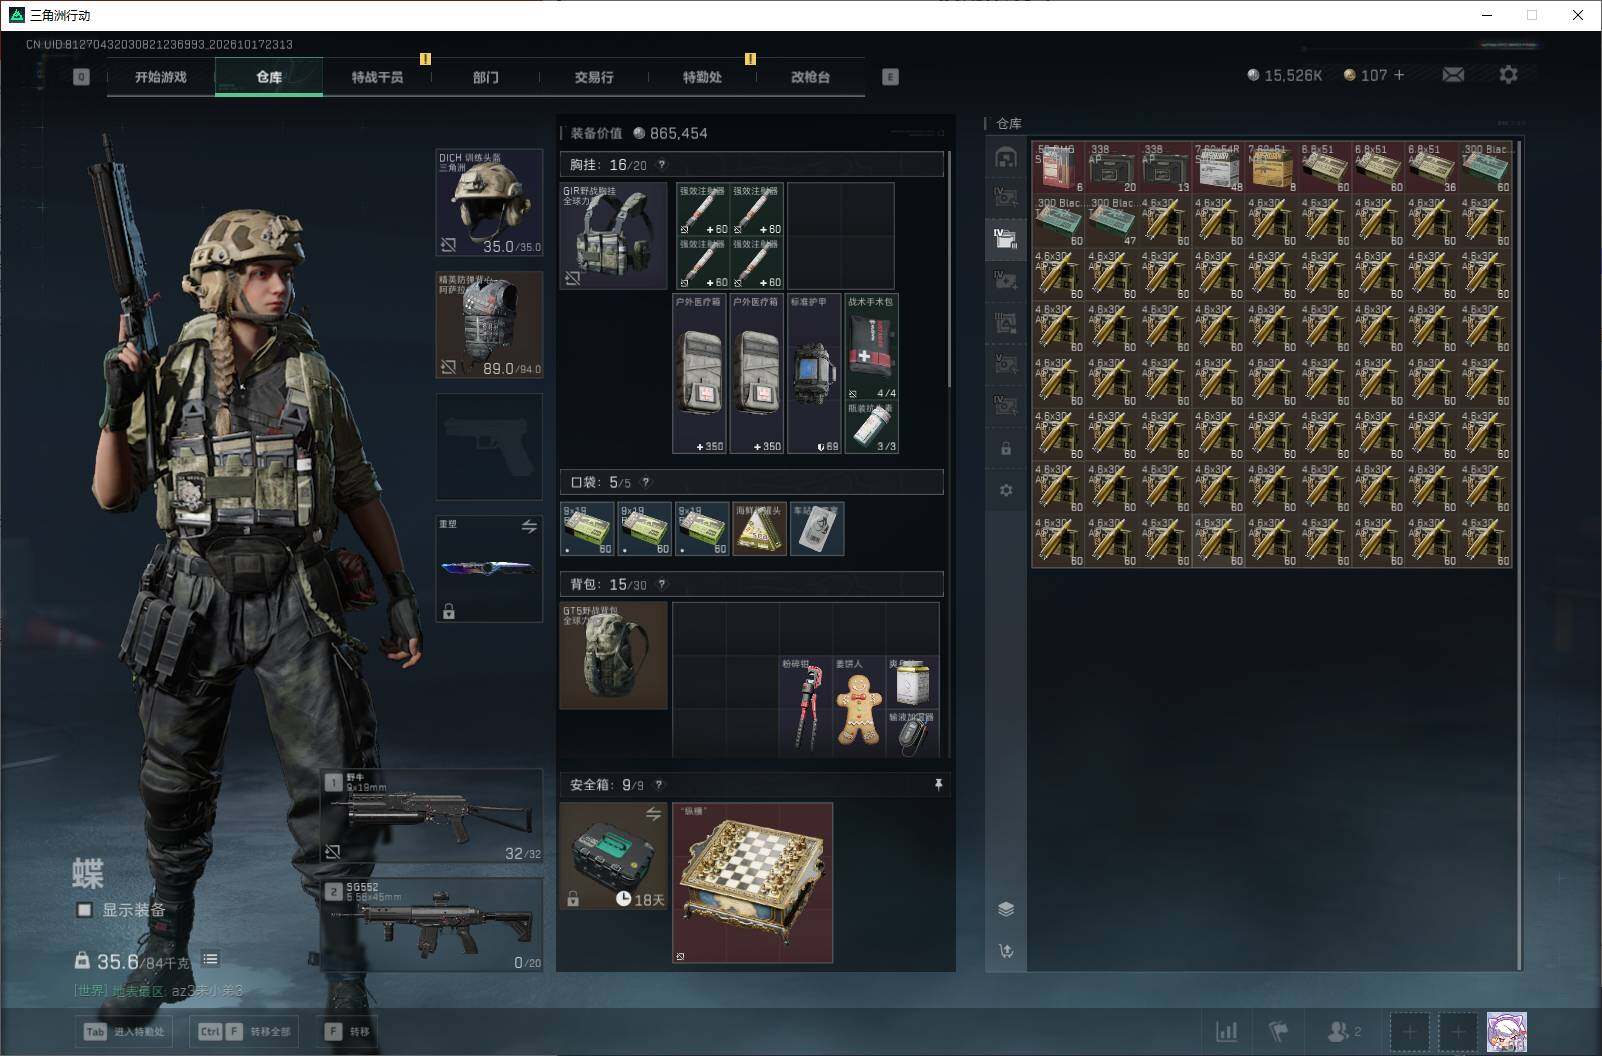Image resolution: width=1602 pixels, height=1056 pixels.
Task: Click the empty pistol slot
Action: [489, 447]
